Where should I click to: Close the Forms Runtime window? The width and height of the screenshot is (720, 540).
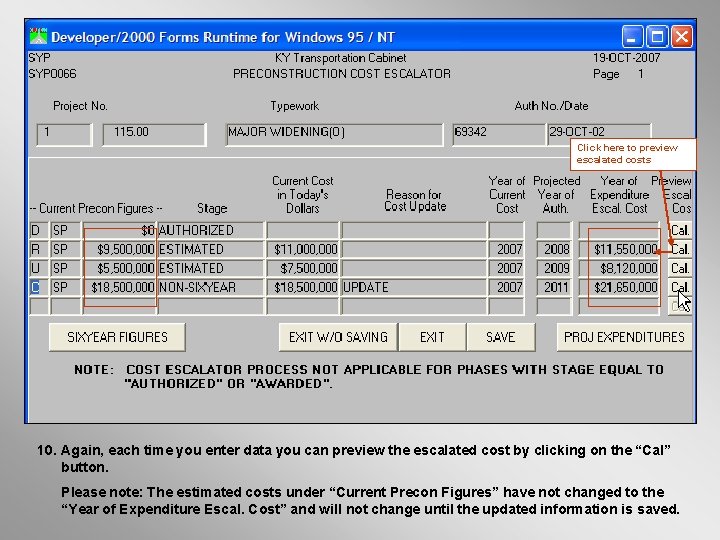682,37
